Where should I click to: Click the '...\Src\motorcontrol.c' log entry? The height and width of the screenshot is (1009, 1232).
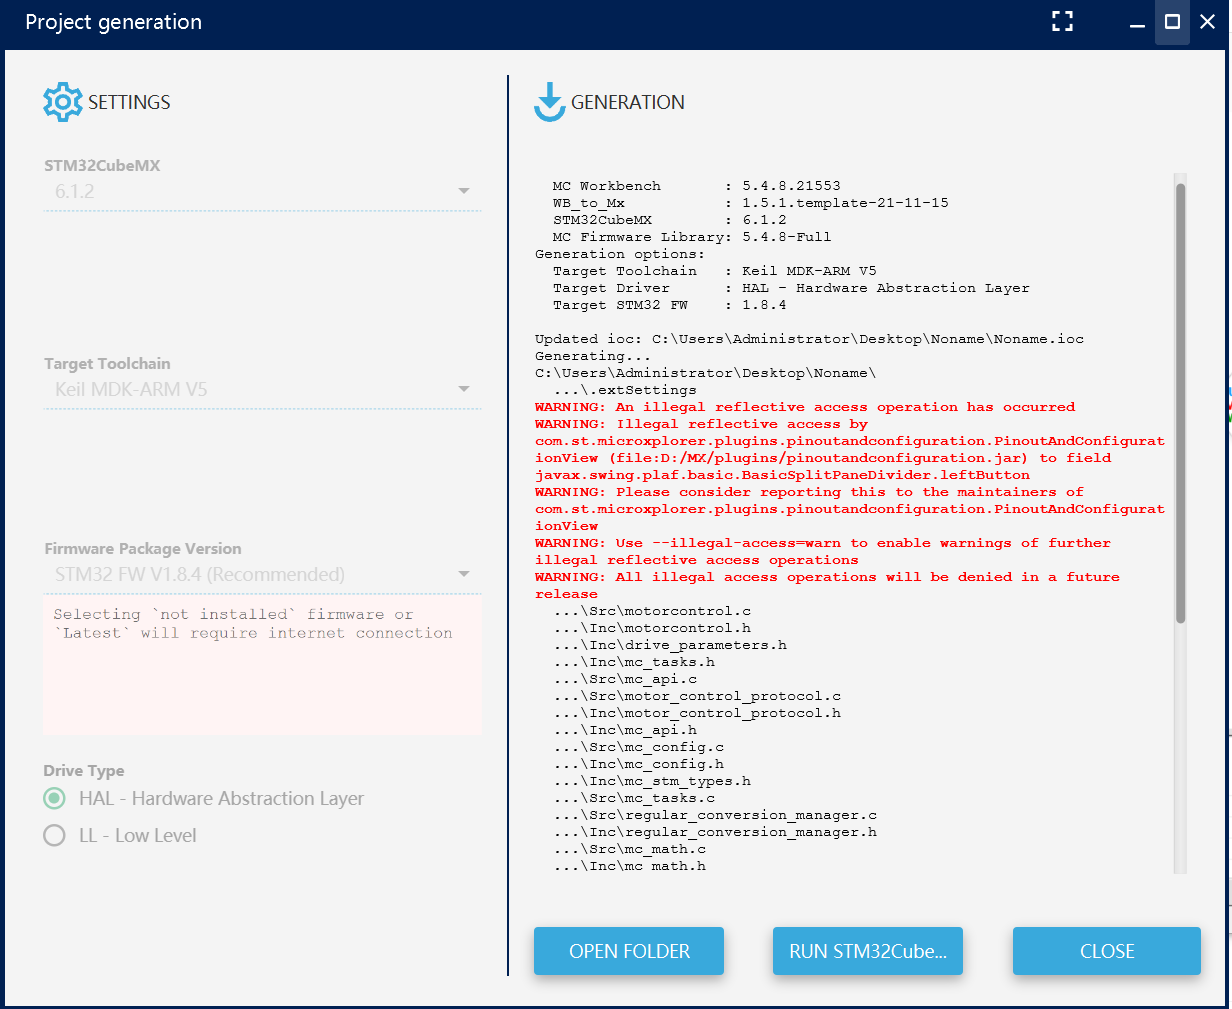pos(652,611)
